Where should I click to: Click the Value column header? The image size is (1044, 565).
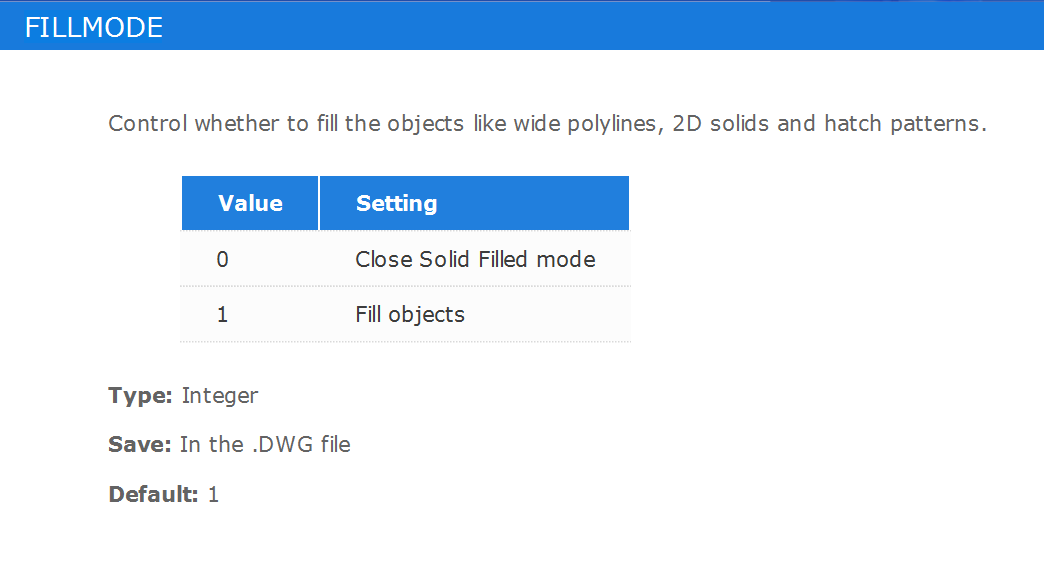tap(250, 203)
